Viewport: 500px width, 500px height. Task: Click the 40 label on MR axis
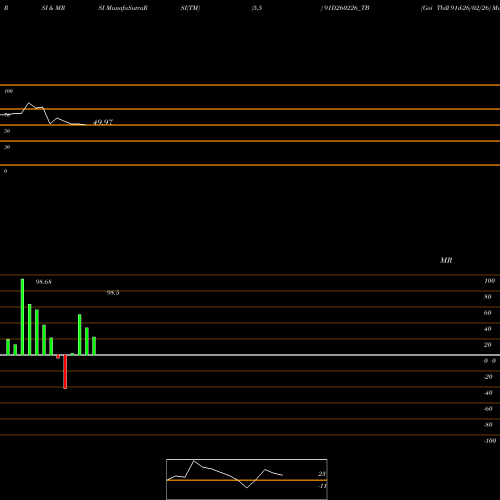[487, 329]
